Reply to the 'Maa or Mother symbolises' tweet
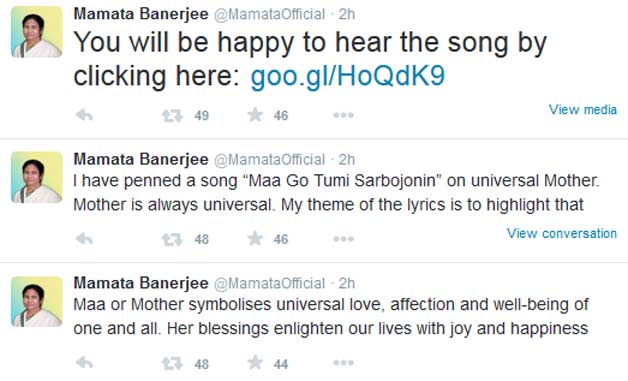This screenshot has width=628, height=381. 84,363
